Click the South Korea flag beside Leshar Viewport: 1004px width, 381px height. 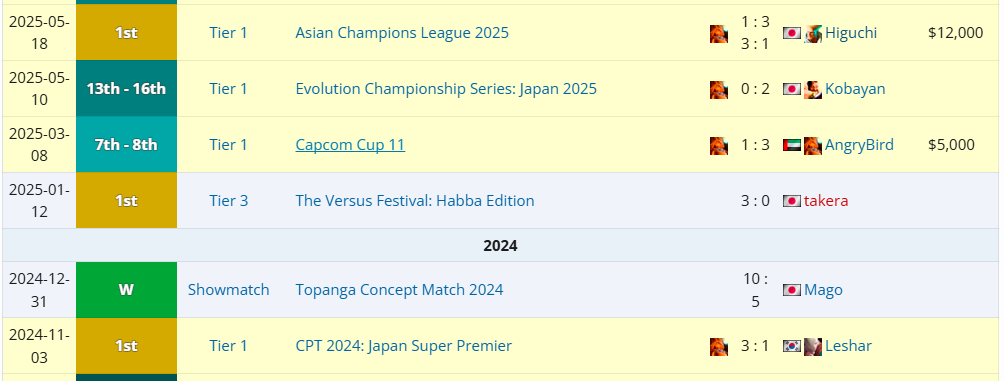pyautogui.click(x=791, y=346)
